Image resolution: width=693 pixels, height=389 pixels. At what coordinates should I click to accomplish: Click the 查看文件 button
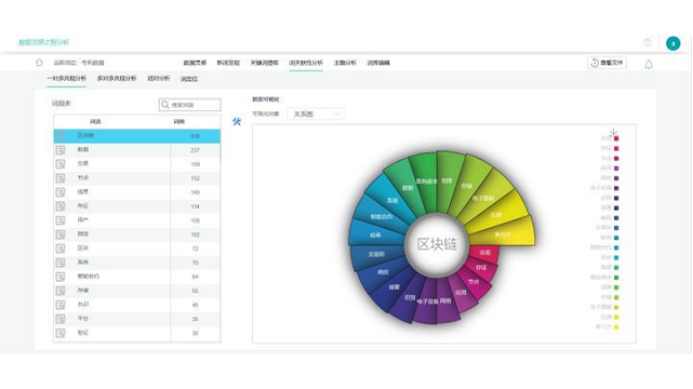pyautogui.click(x=607, y=63)
